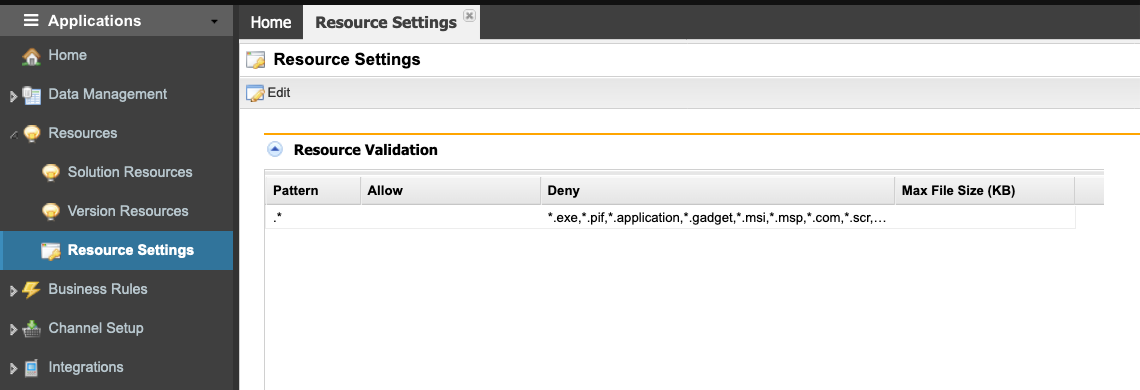Collapse the Resources tree node
The image size is (1140, 390).
[13, 135]
